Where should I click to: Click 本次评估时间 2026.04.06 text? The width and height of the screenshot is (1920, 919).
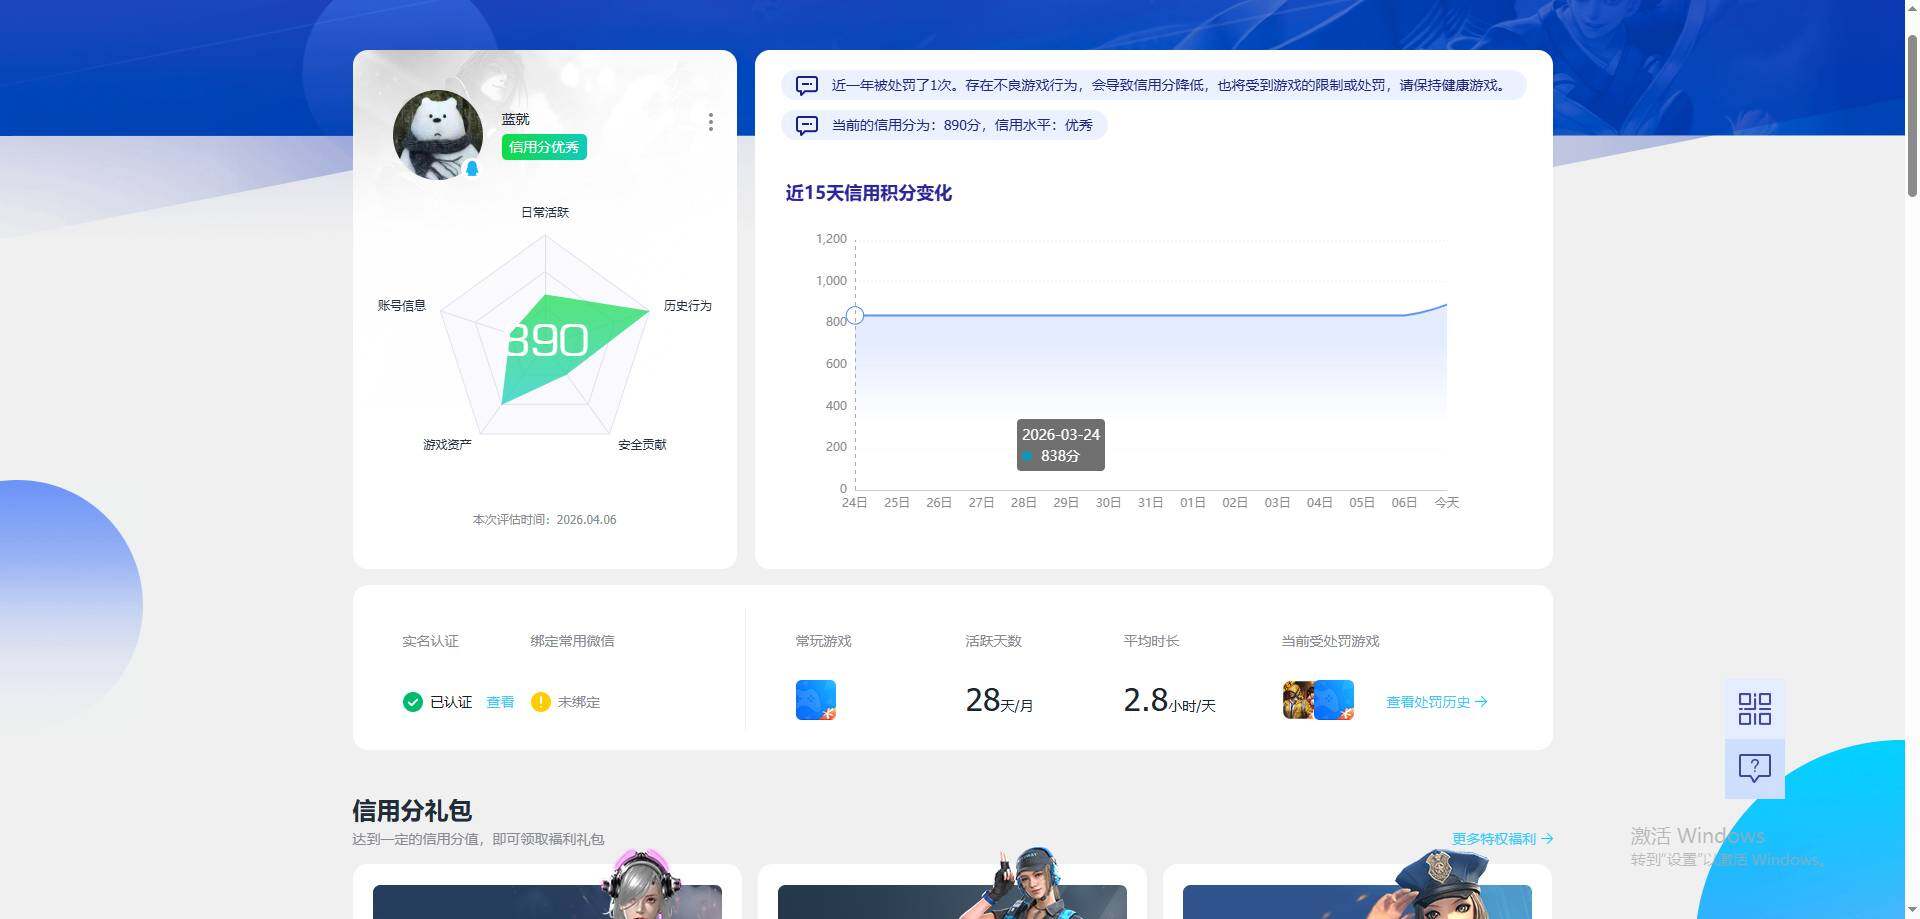pyautogui.click(x=544, y=520)
